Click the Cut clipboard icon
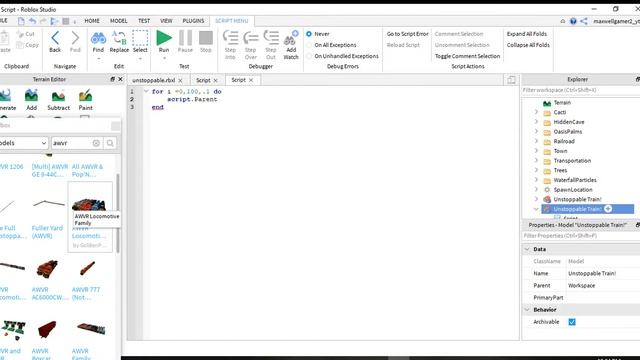 pyautogui.click(x=20, y=34)
